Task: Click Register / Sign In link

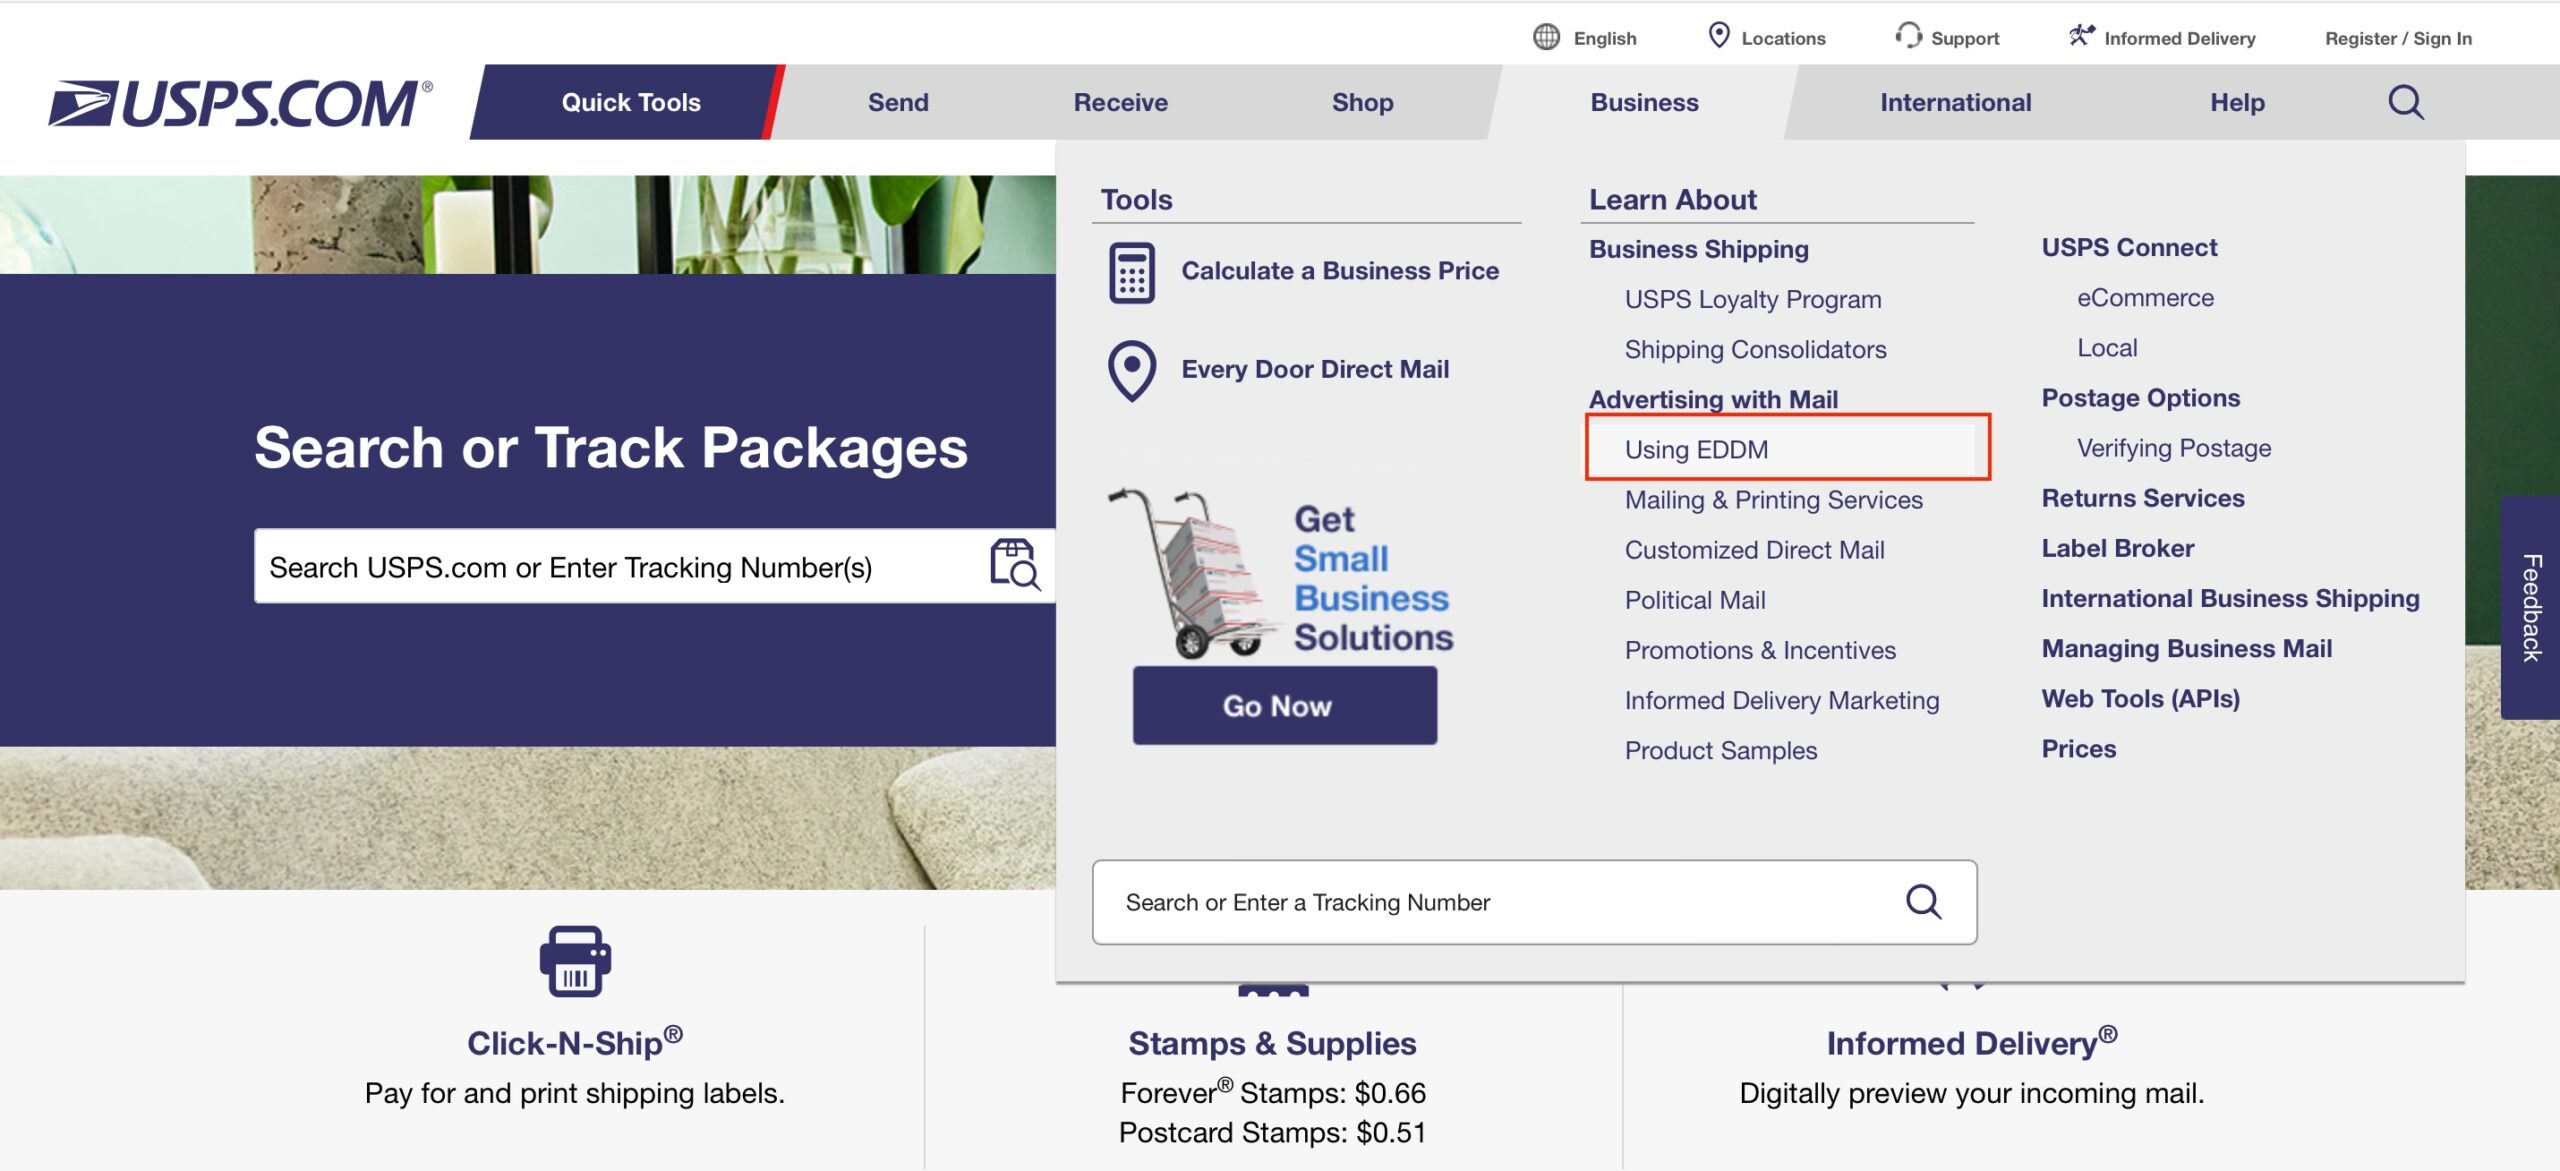Action: pos(2395,34)
